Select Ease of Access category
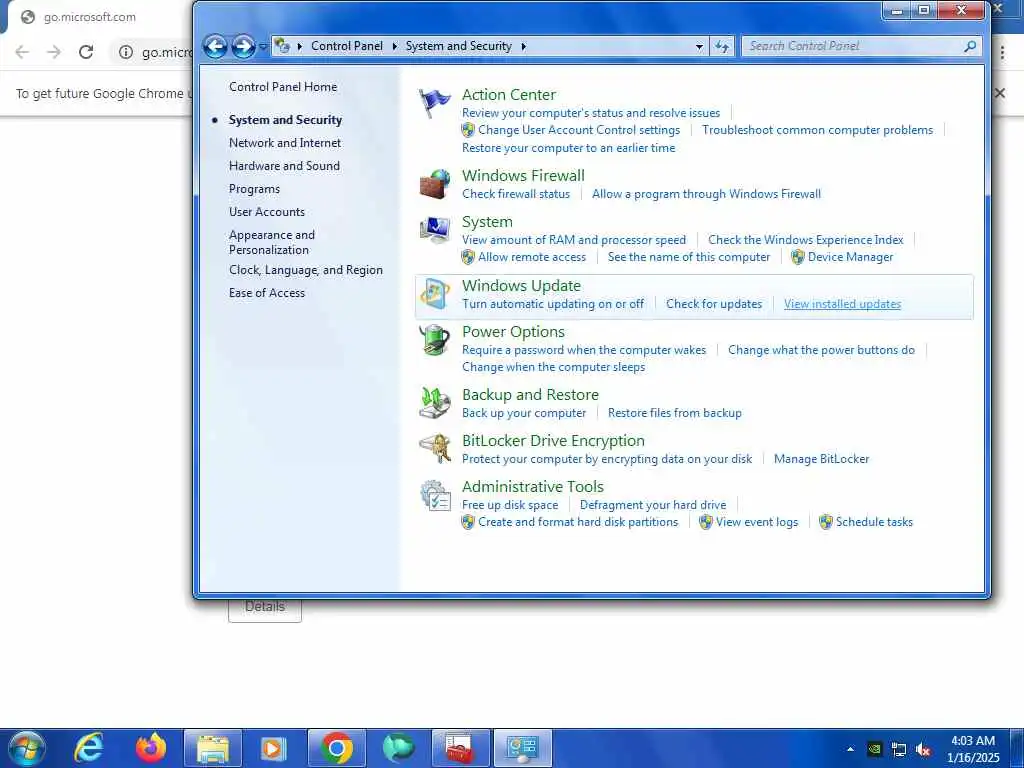Screen dimensions: 1024x768 coord(266,293)
